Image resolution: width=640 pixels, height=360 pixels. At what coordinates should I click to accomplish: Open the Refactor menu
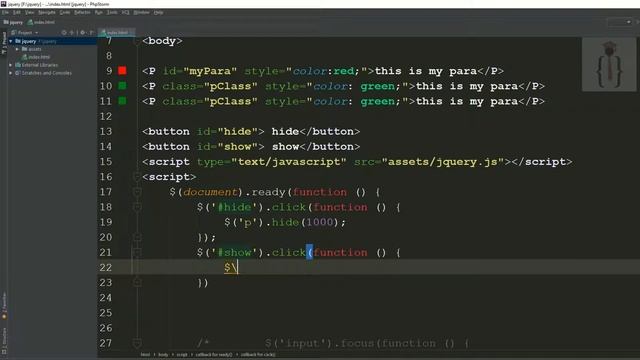point(82,13)
